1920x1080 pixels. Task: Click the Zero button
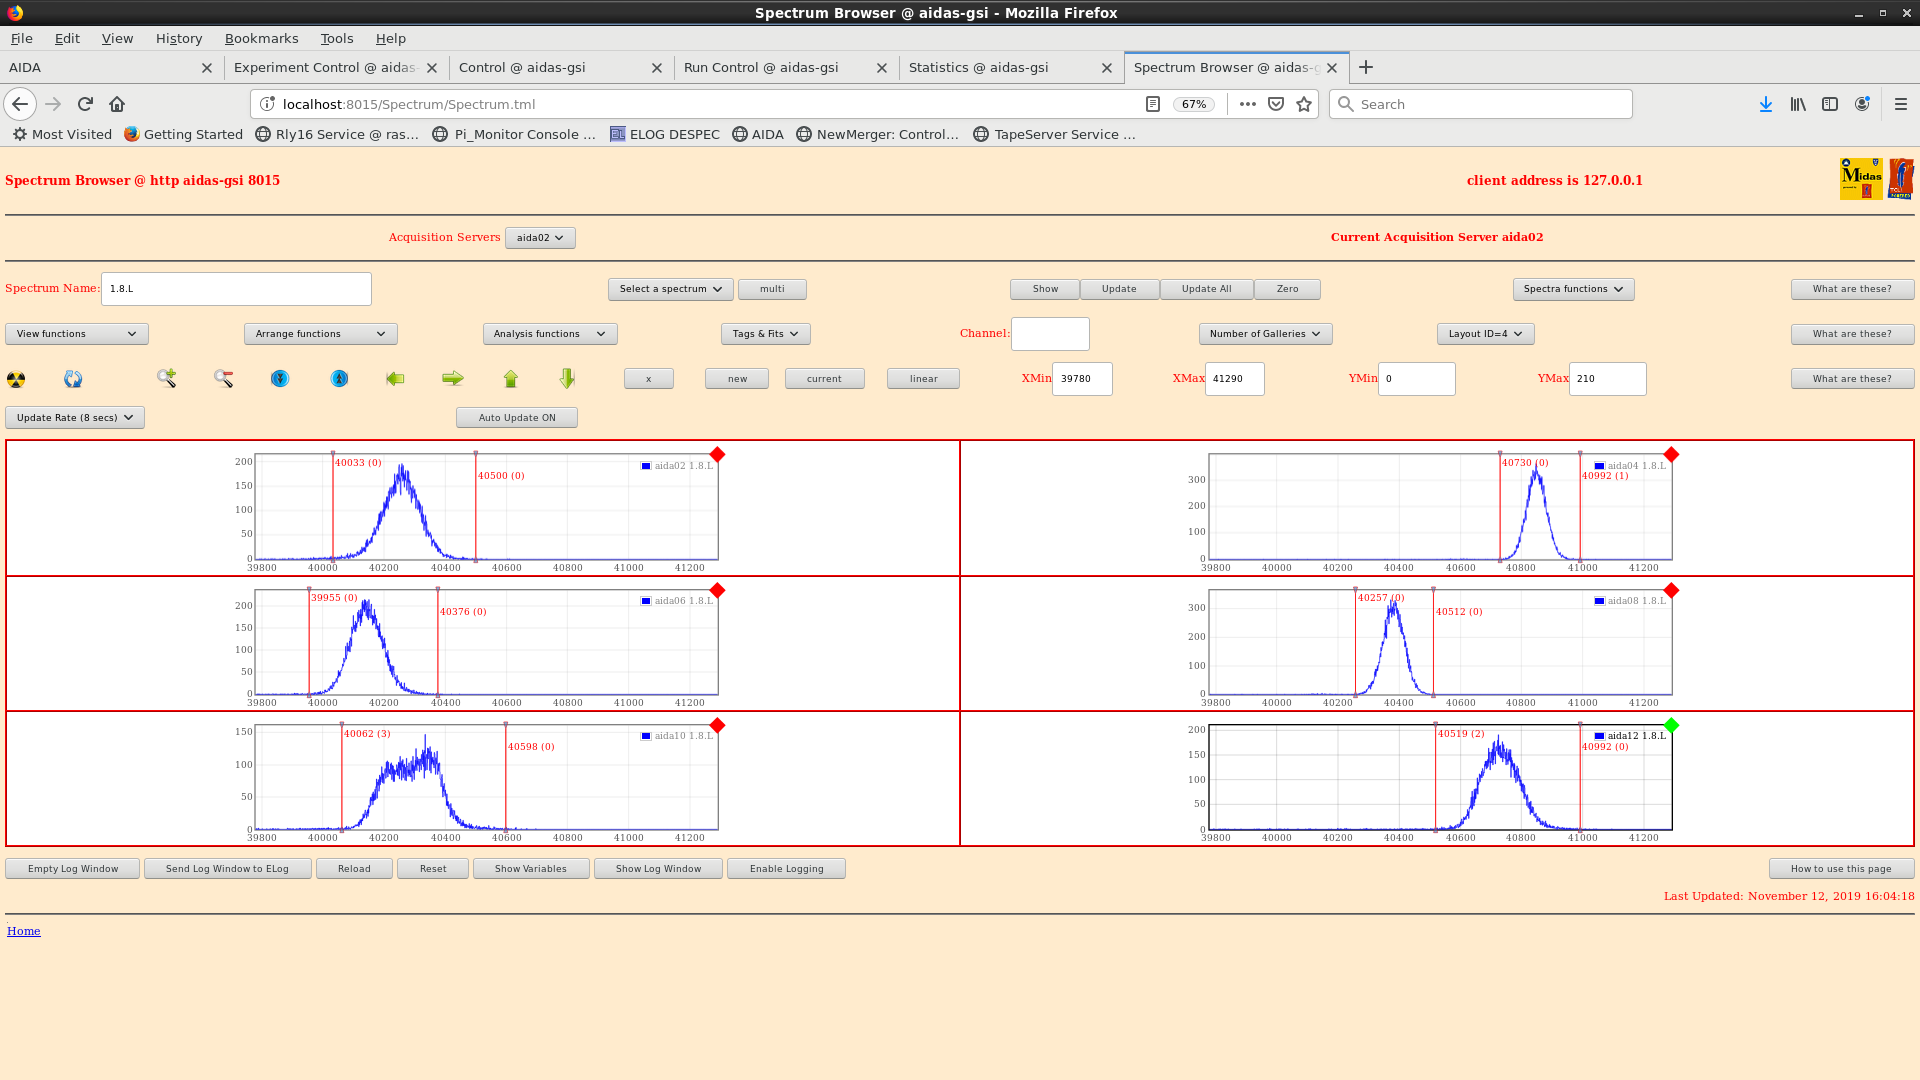pos(1287,289)
